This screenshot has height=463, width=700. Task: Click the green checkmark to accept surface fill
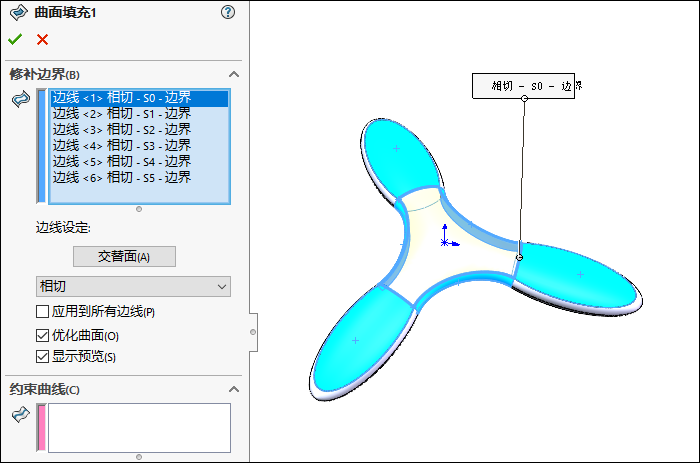[15, 40]
